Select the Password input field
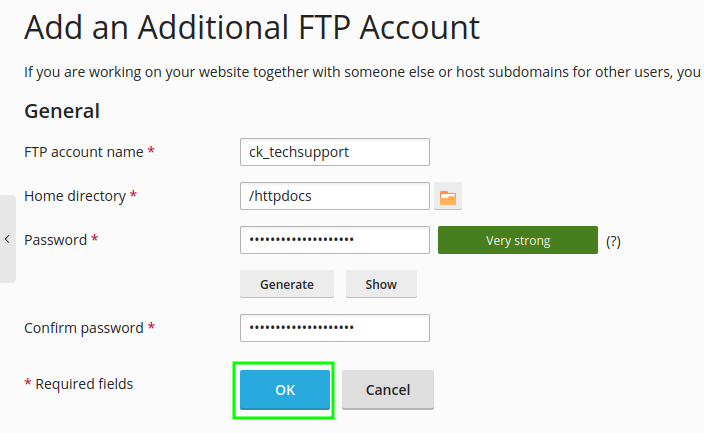The height and width of the screenshot is (433, 704). 335,240
